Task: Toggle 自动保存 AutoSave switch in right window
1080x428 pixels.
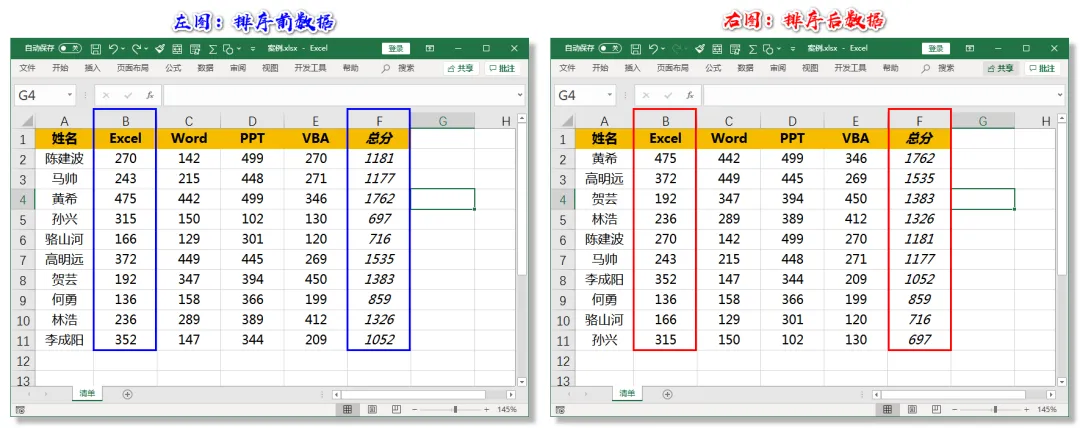Action: [x=610, y=49]
